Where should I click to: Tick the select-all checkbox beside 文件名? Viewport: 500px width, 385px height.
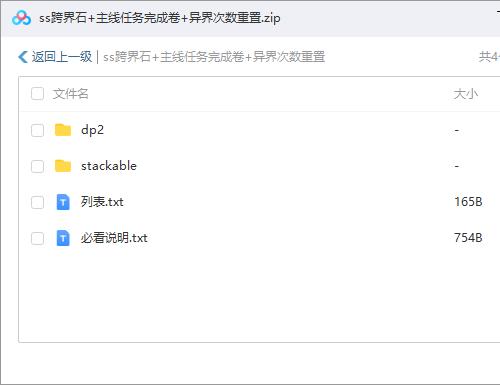pos(37,94)
